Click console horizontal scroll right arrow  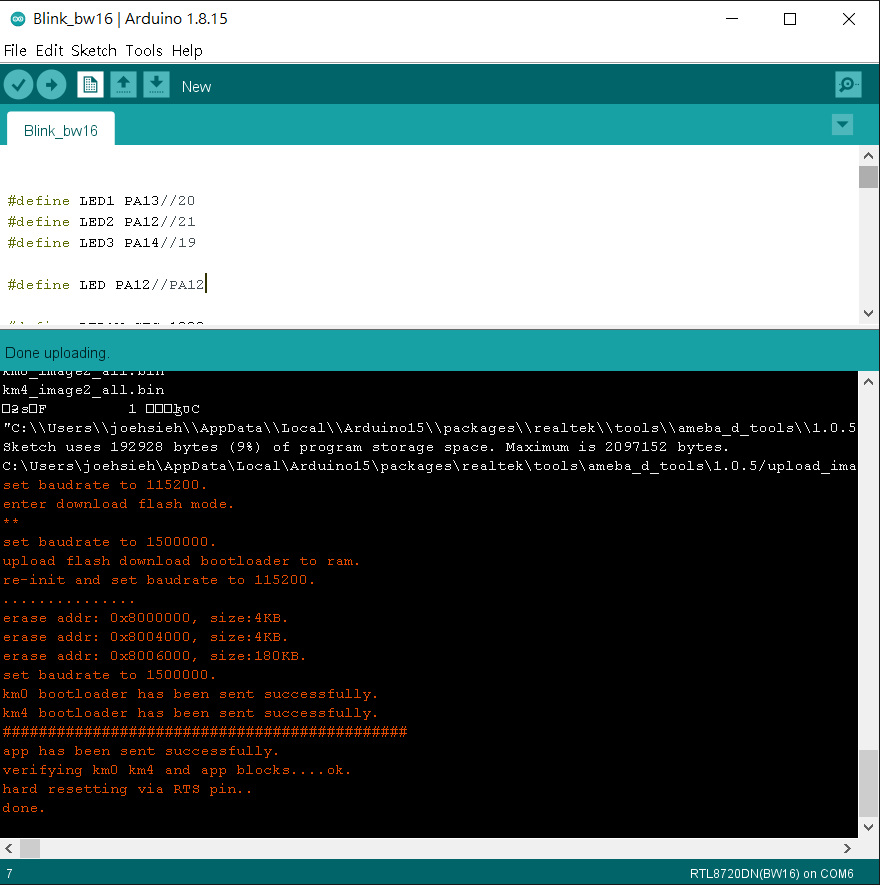(x=847, y=848)
